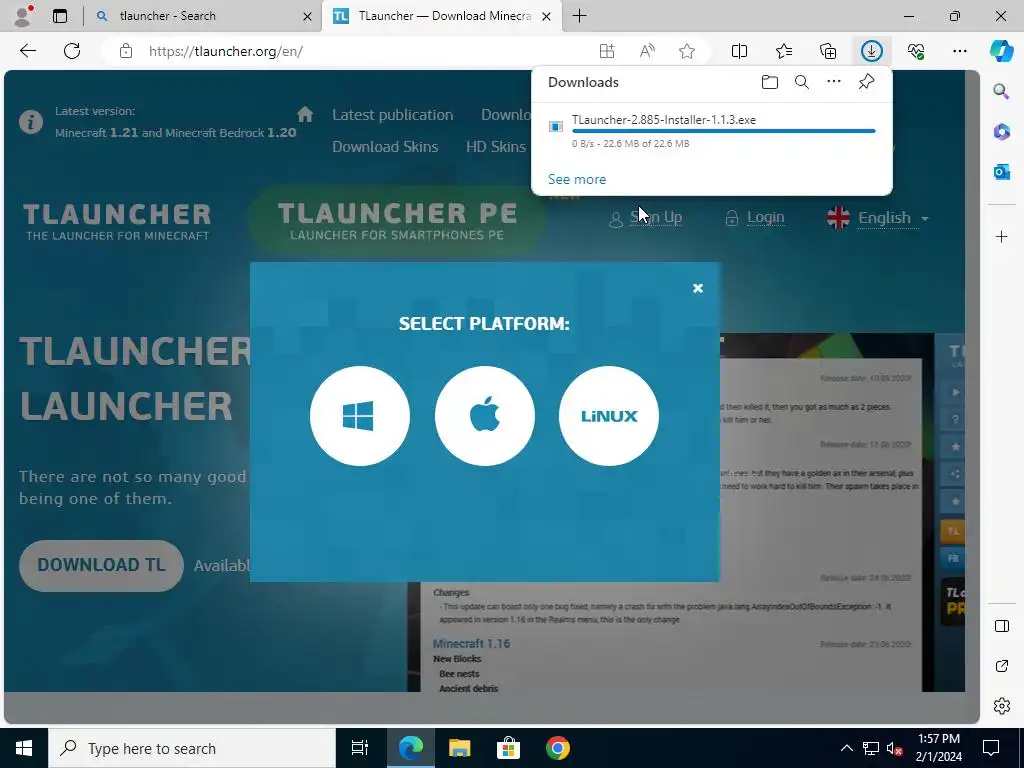Open sidebar settings gear
Screen dimensions: 1024x768
[x=1001, y=706]
